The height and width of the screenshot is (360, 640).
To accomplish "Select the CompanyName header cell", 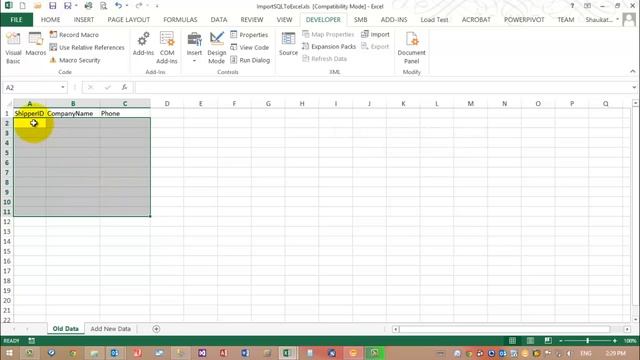I will coord(73,113).
